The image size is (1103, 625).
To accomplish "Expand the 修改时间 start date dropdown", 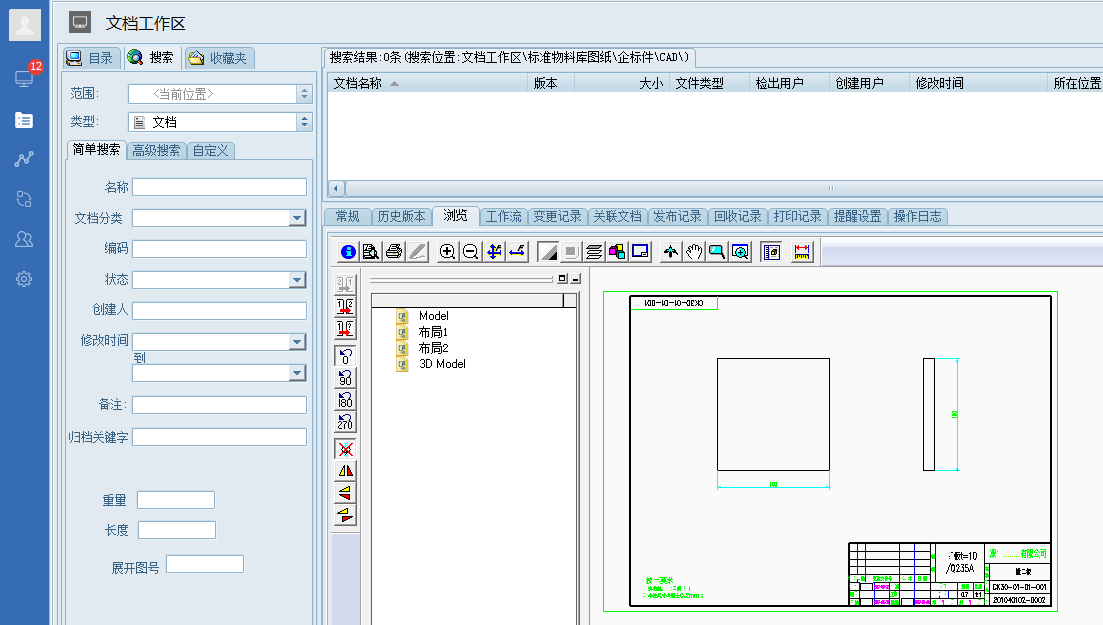I will [298, 342].
